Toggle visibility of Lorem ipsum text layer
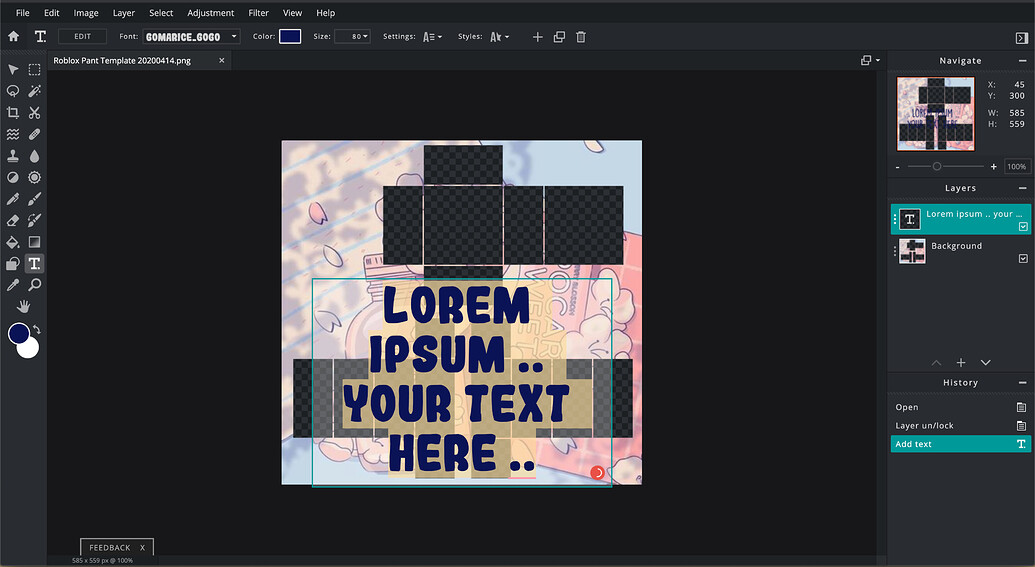1035x567 pixels. coord(1023,227)
